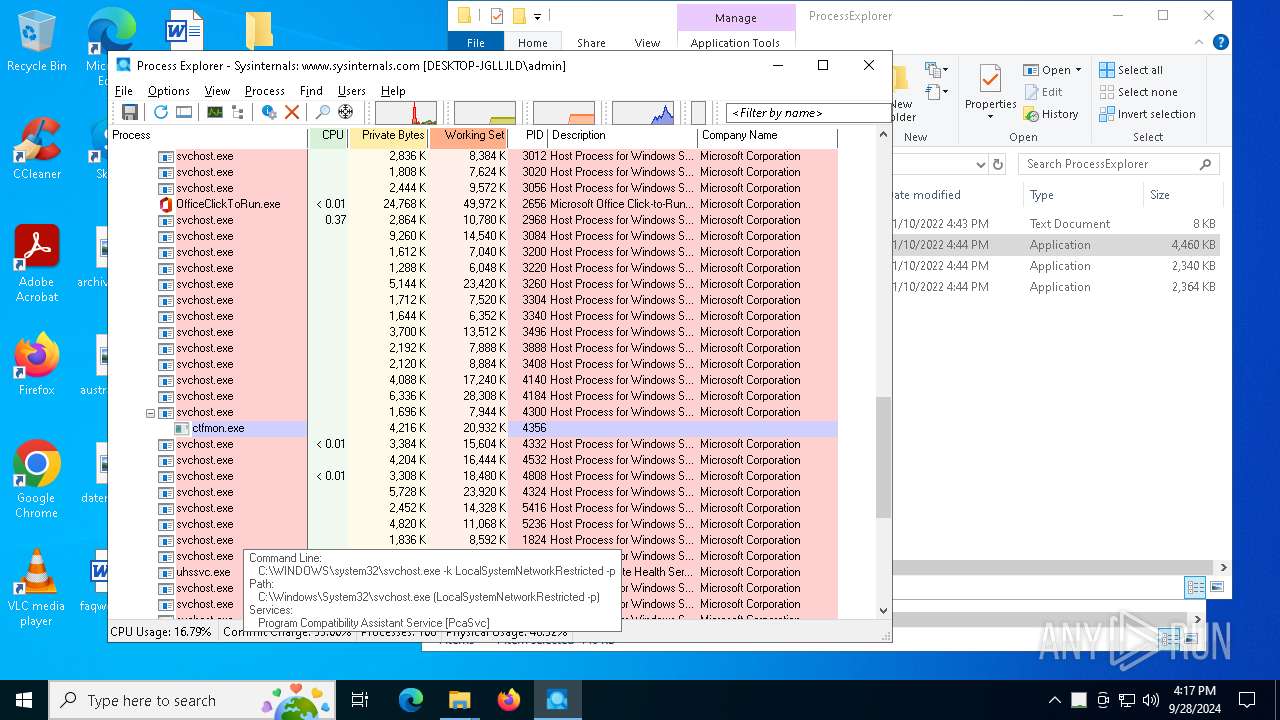The width and height of the screenshot is (1280, 720).
Task: Sort processes by the Working Set column
Action: [469, 136]
